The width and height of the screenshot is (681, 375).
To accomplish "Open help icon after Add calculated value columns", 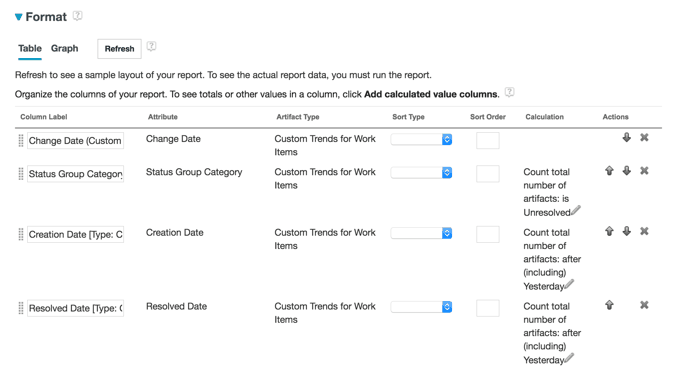I will [509, 92].
